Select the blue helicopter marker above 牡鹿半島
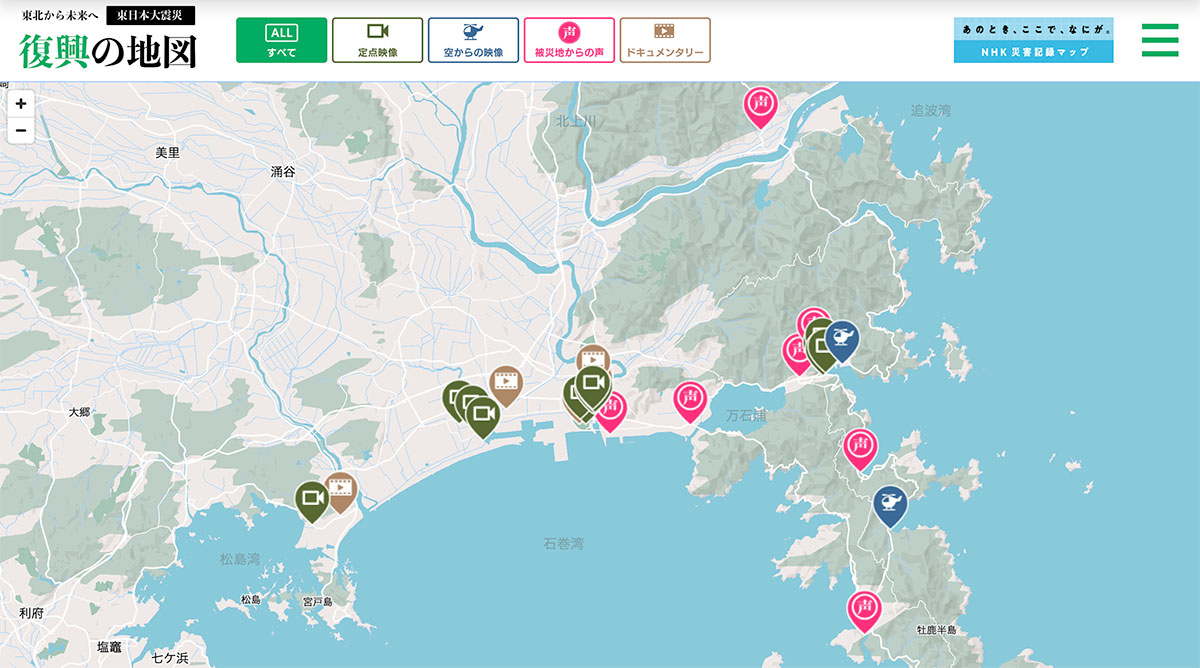This screenshot has height=668, width=1200. click(x=889, y=503)
